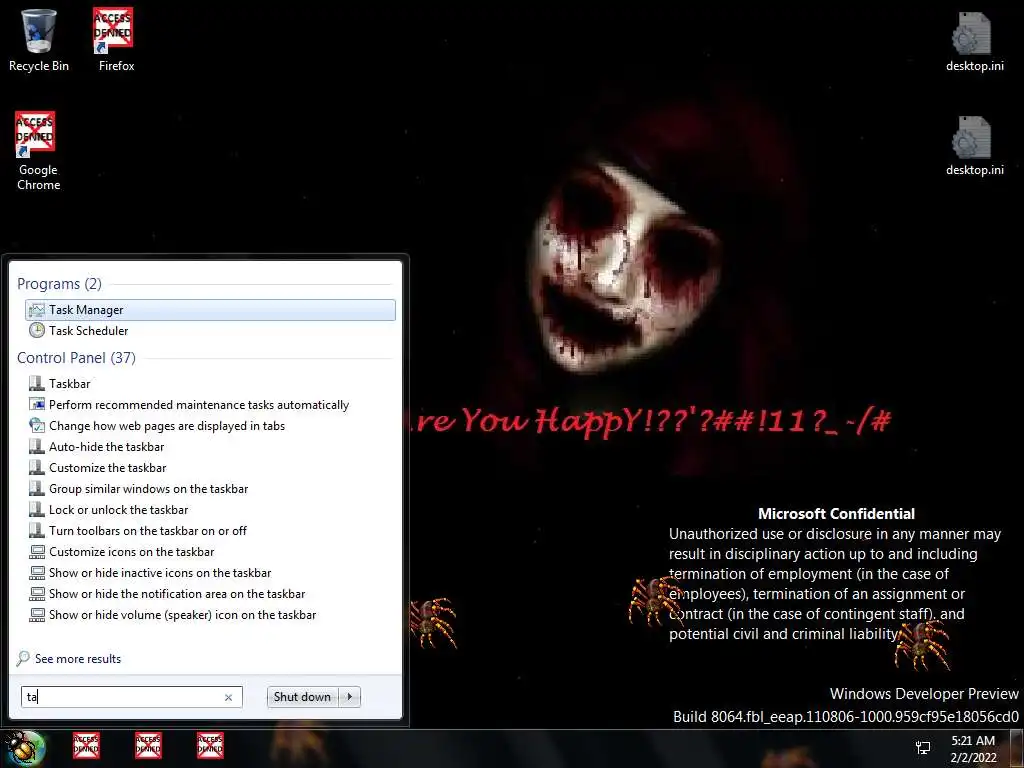Open the Firefox desktop shortcut

(115, 39)
